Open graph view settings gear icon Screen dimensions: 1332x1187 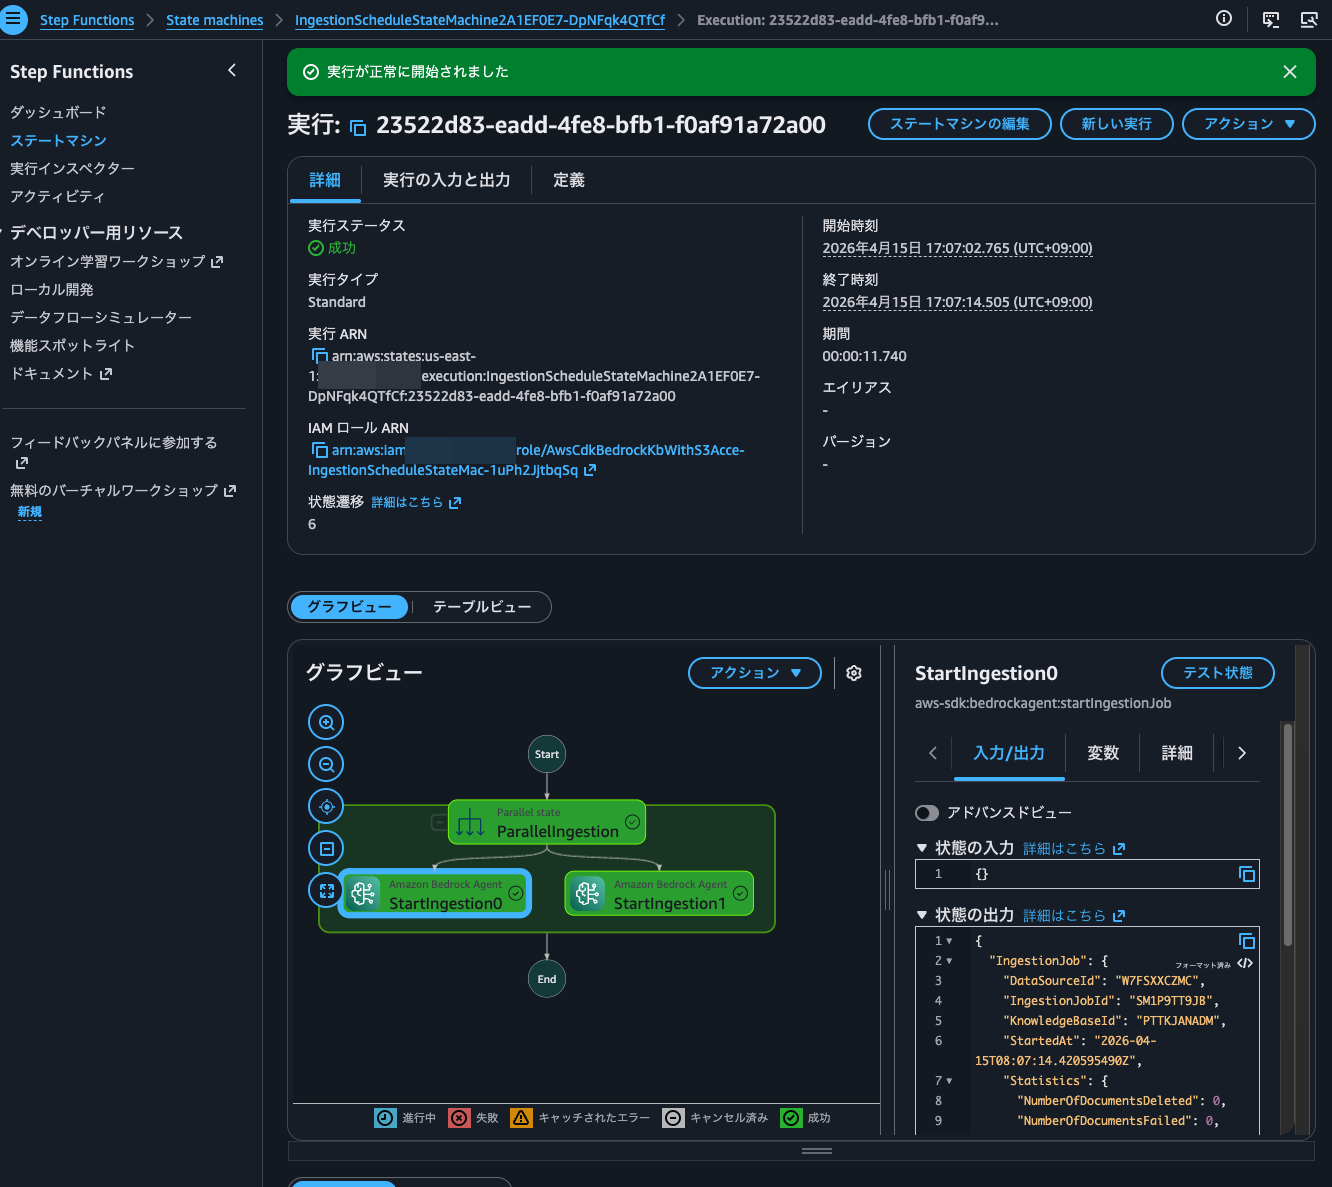(x=854, y=673)
